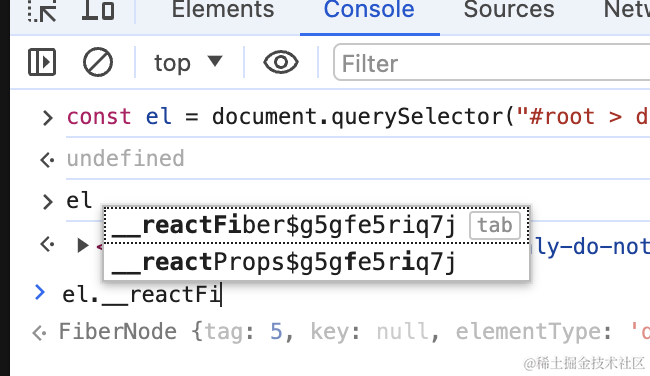Open the top context dropdown
Screen dimensions: 650x376
click(188, 63)
